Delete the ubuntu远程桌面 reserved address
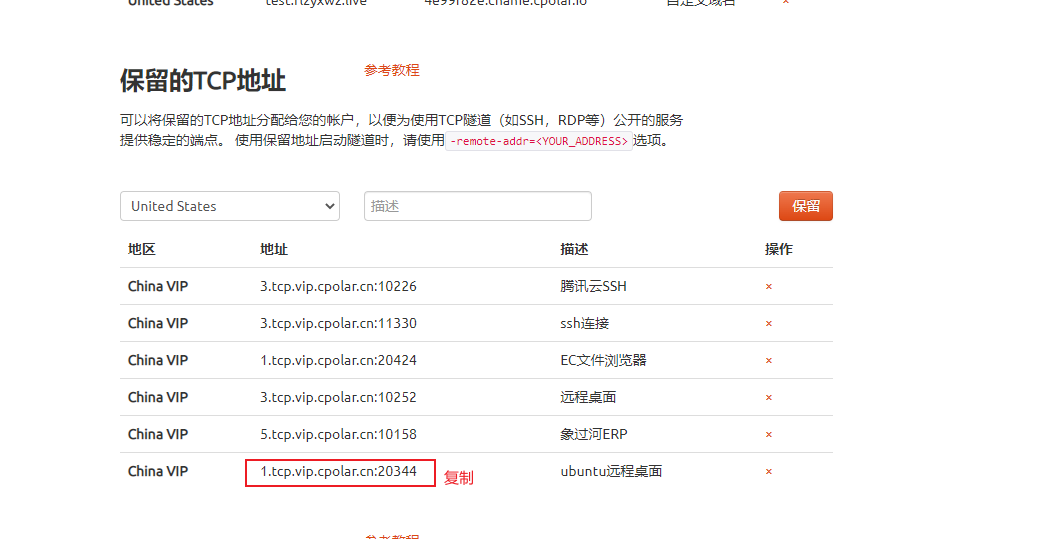1054x539 pixels. [768, 472]
